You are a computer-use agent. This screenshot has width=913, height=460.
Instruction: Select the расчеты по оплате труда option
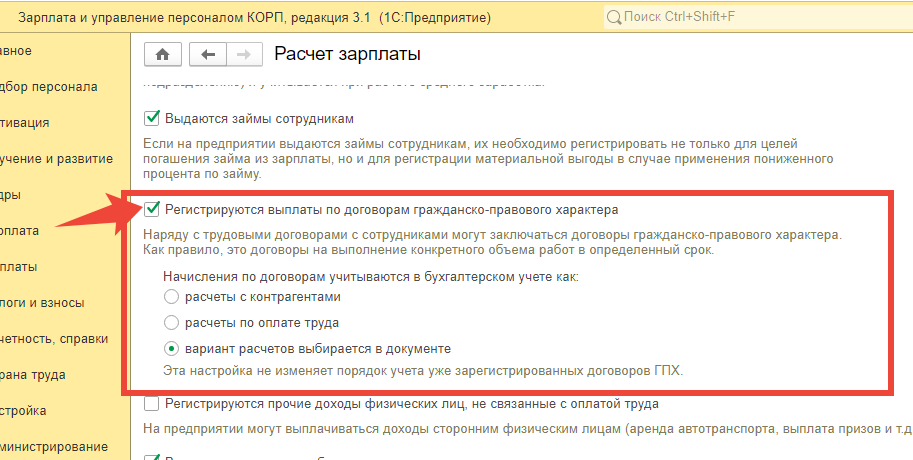171,323
